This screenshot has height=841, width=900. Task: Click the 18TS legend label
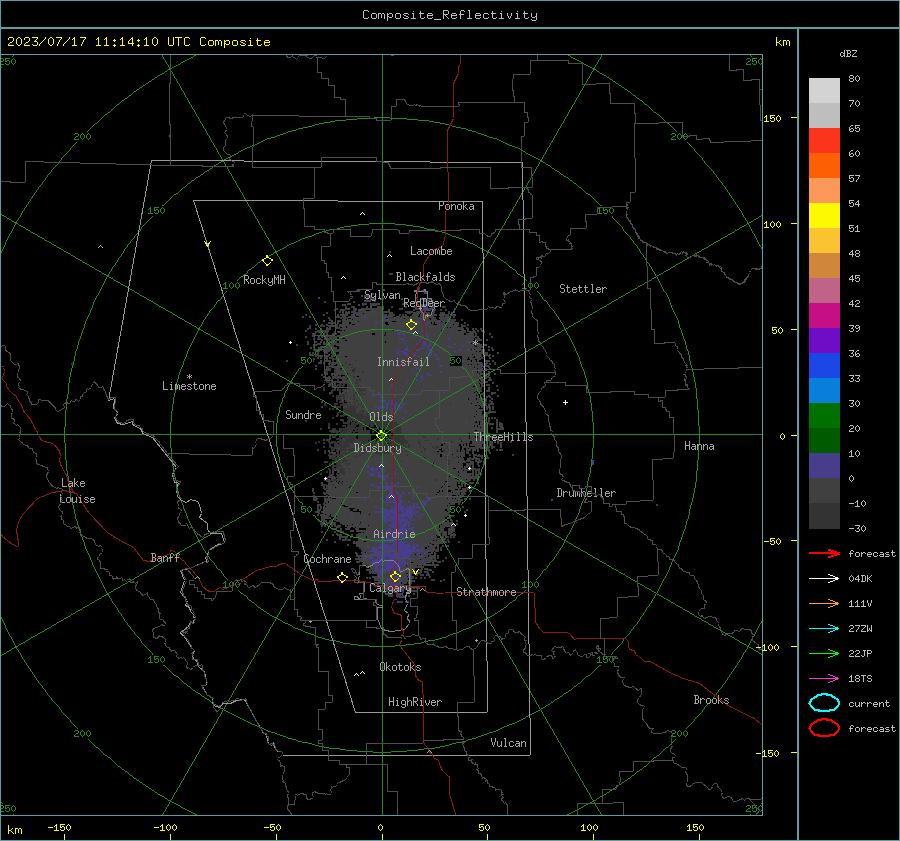(x=860, y=679)
